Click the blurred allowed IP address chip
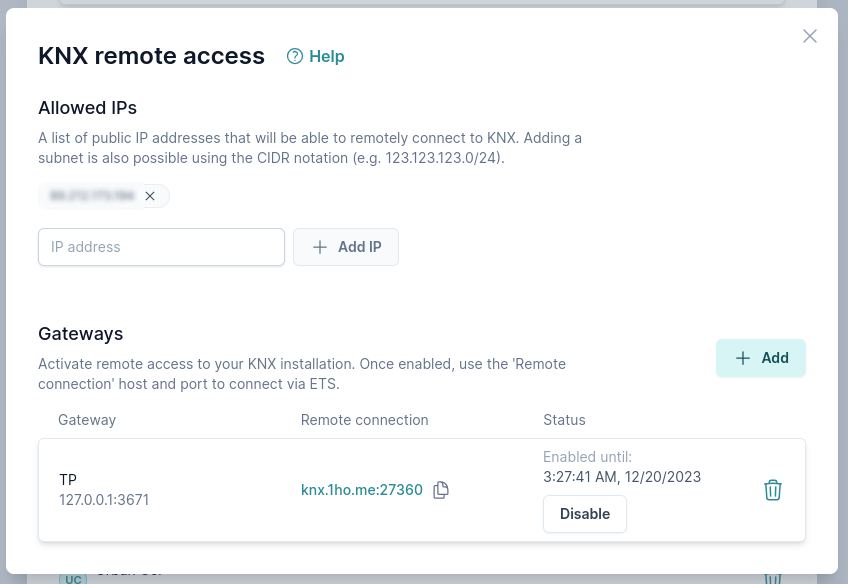The height and width of the screenshot is (584, 848). [x=92, y=196]
